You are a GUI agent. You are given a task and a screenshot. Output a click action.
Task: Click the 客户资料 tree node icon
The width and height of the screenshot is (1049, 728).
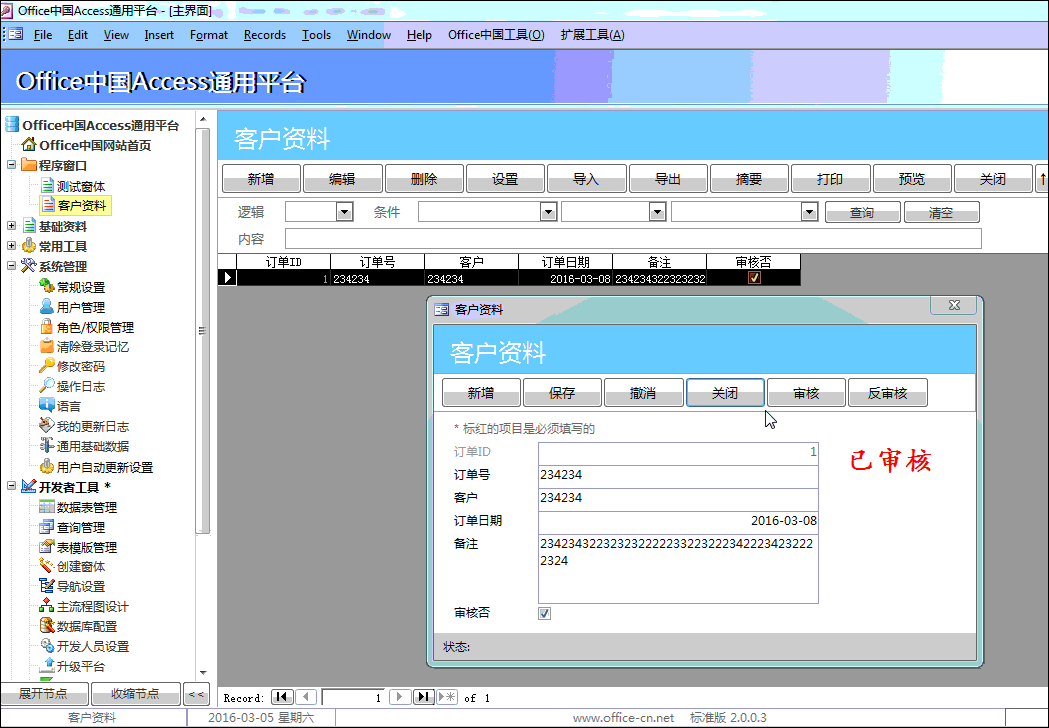click(x=47, y=205)
